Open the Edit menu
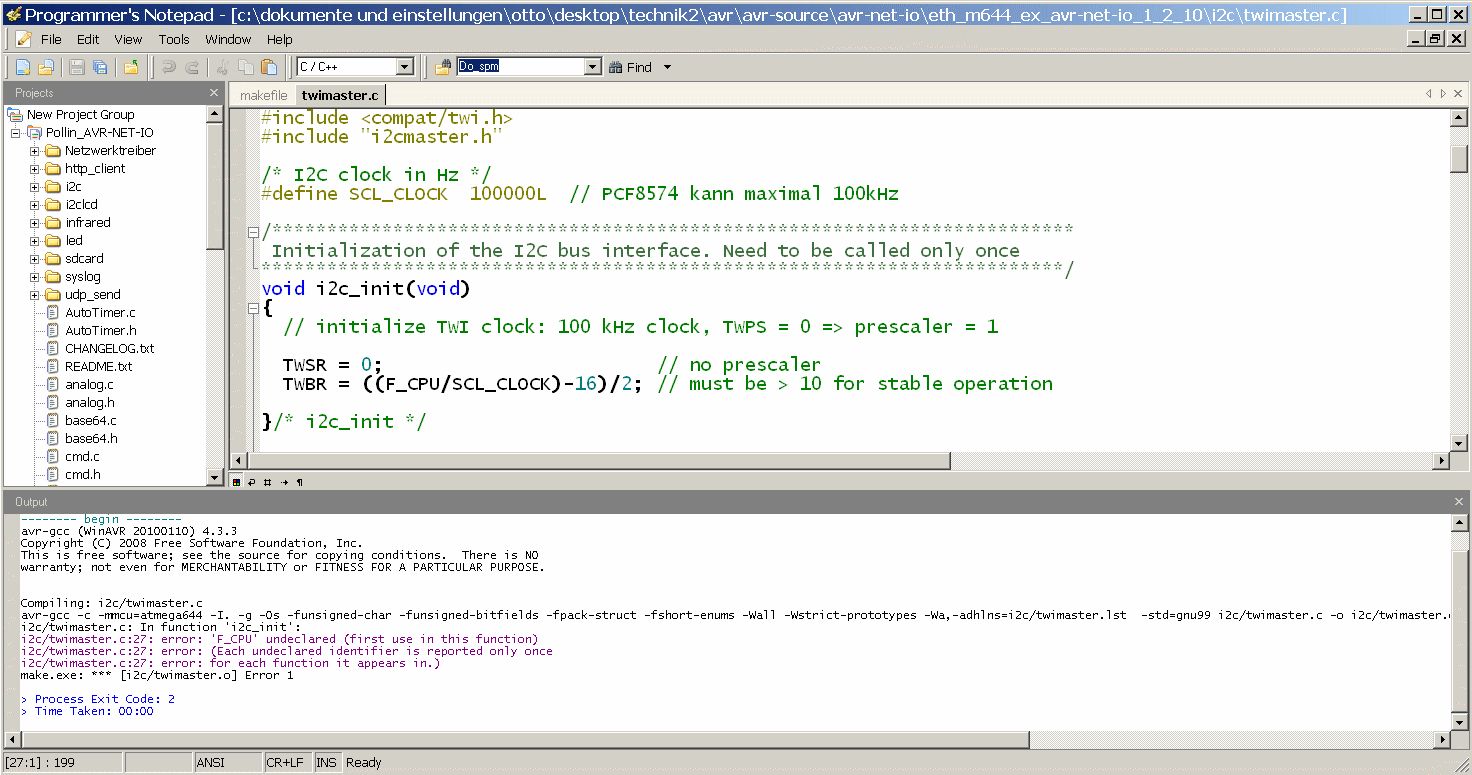Screen dimensions: 1472x775 coord(88,39)
